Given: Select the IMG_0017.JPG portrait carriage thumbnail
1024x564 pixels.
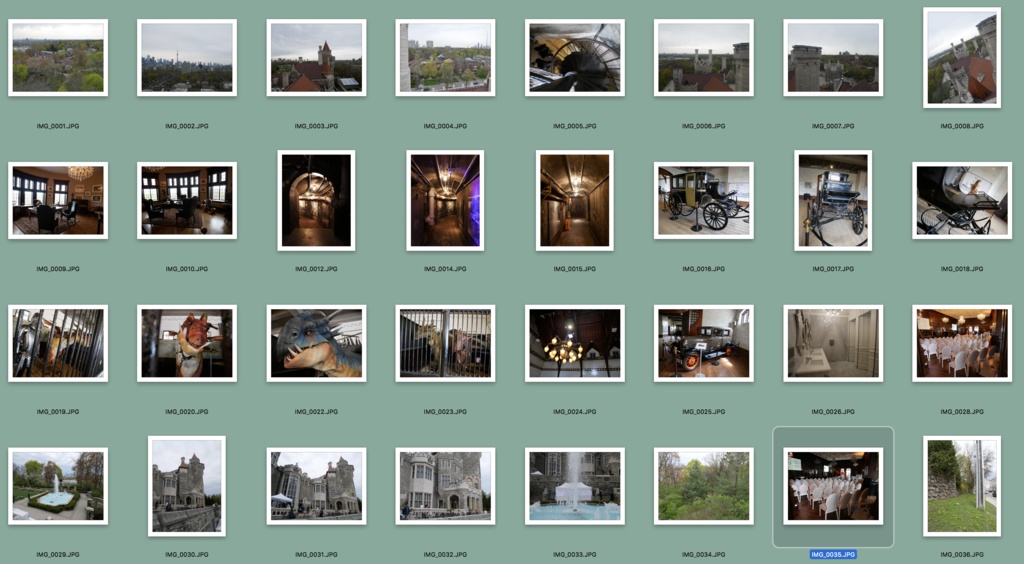Looking at the screenshot, I should (833, 200).
